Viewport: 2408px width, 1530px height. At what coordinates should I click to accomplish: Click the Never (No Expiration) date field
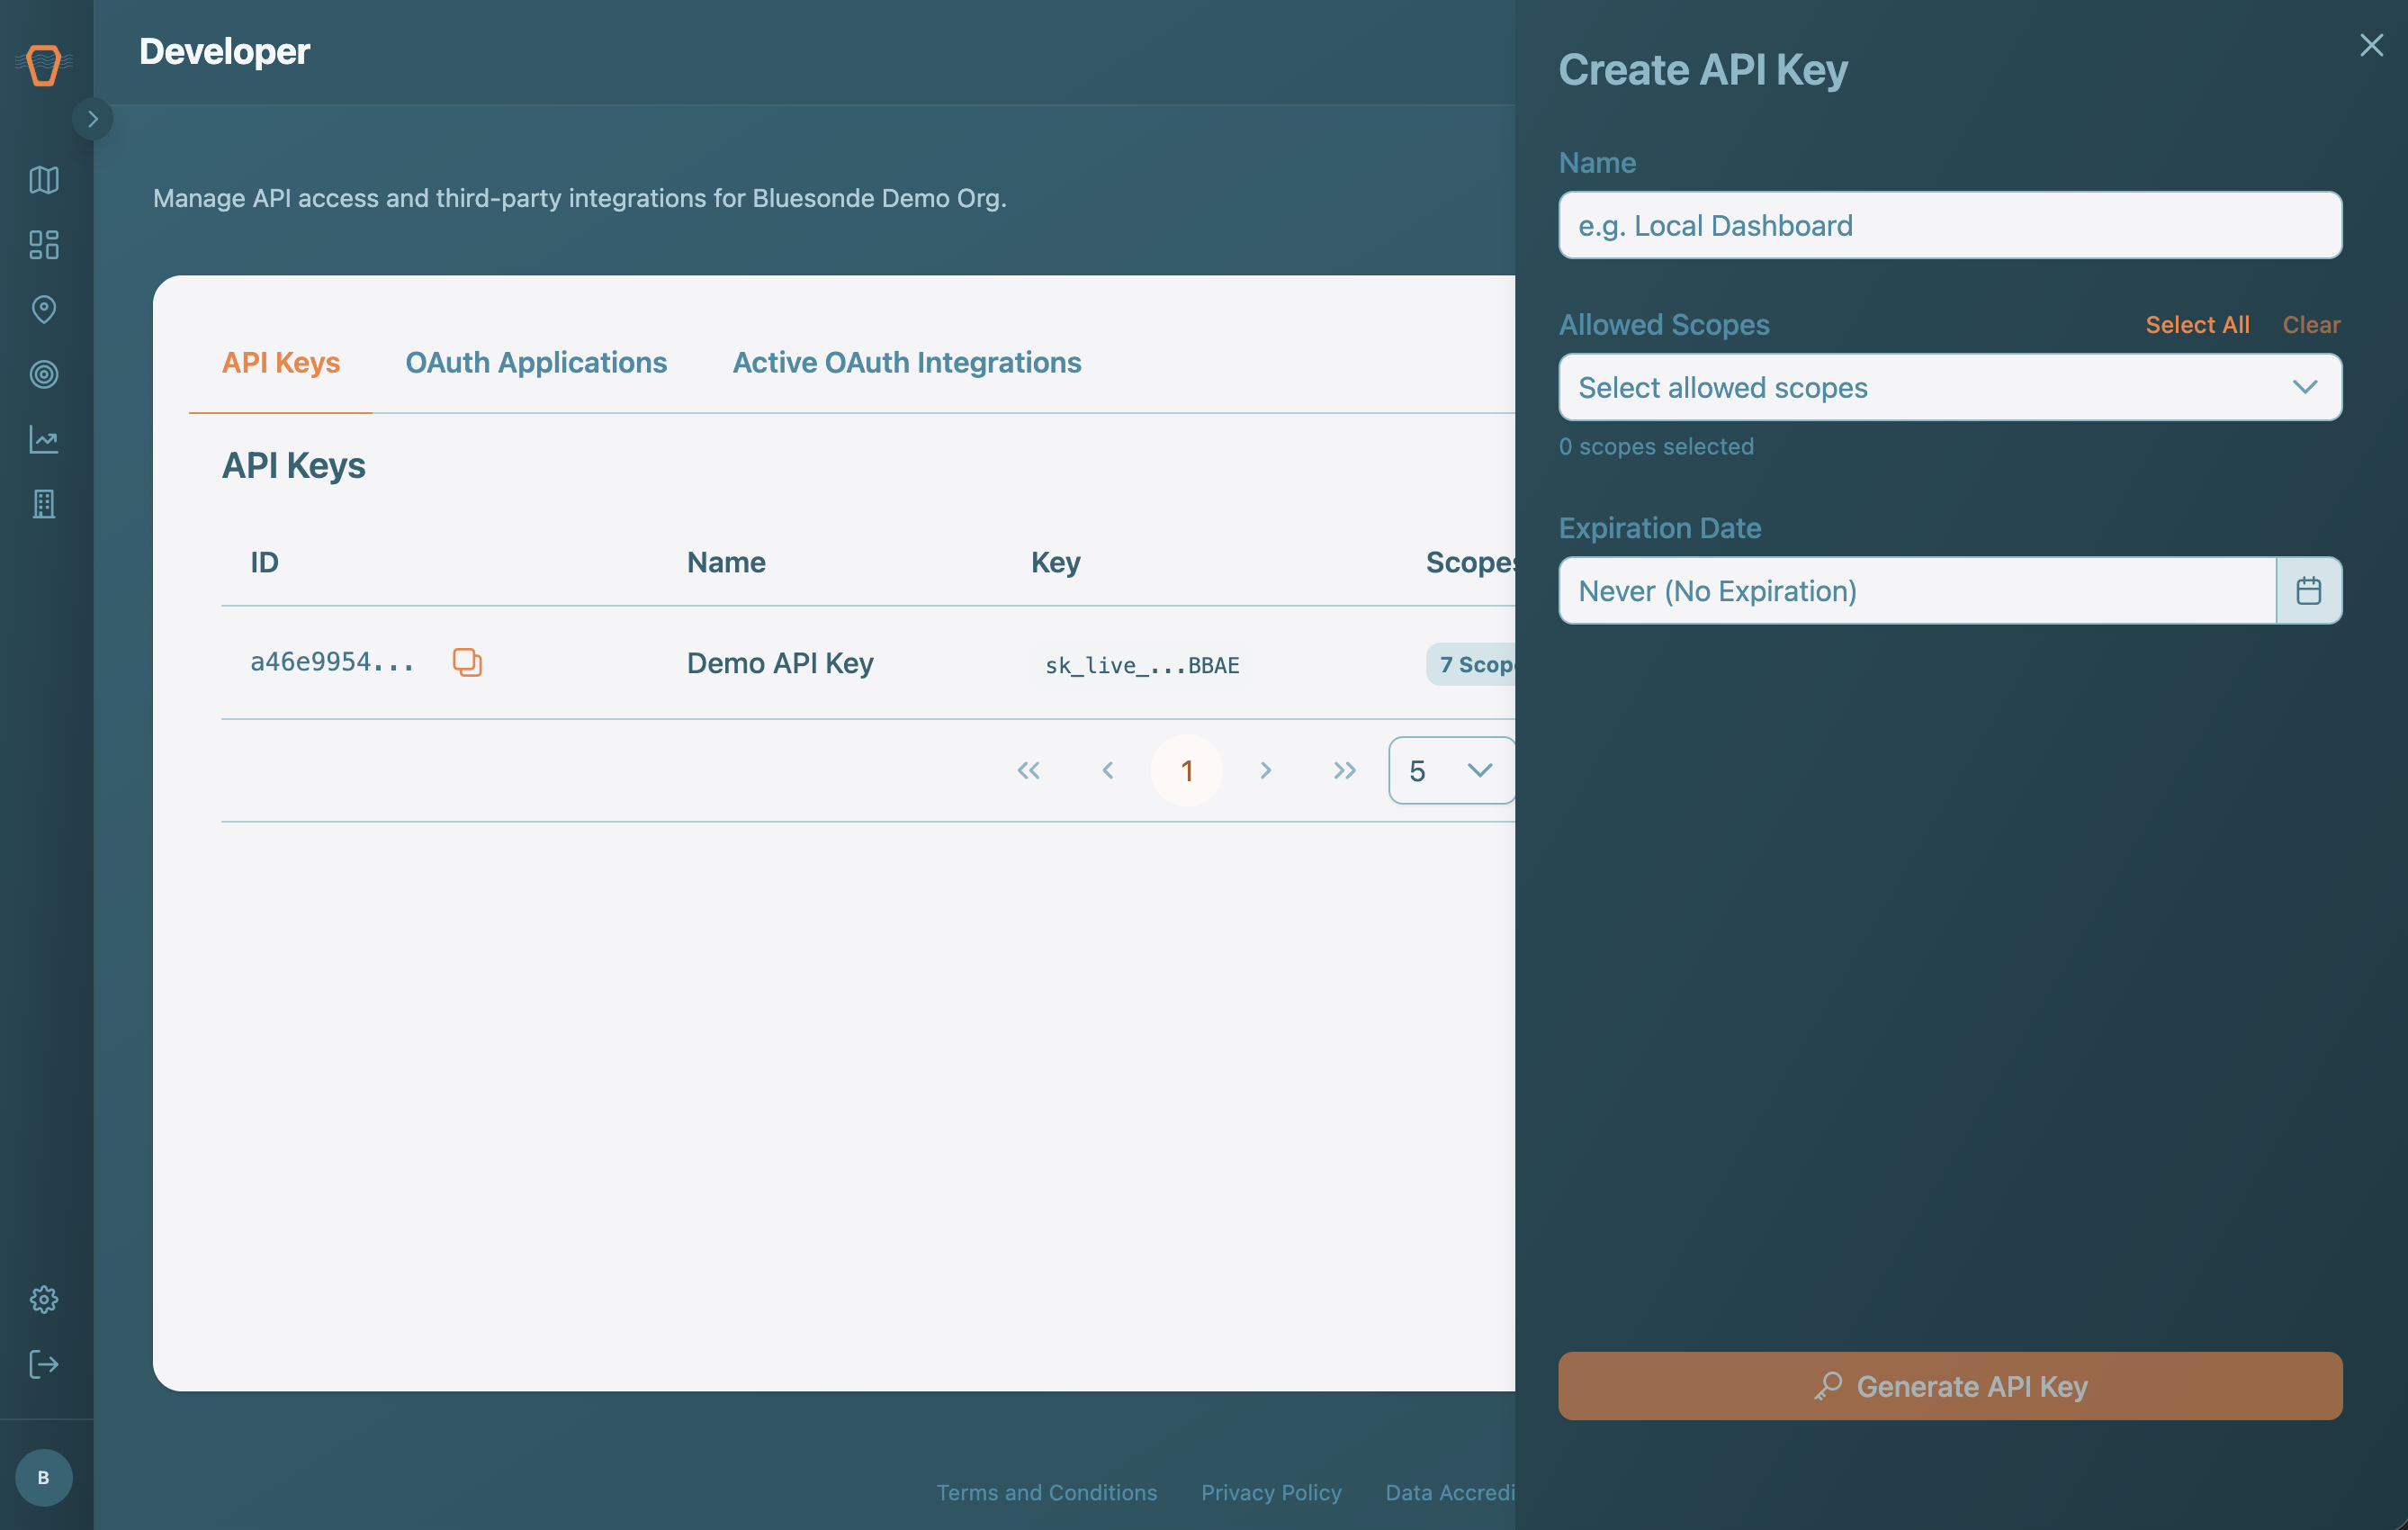pyautogui.click(x=1917, y=590)
